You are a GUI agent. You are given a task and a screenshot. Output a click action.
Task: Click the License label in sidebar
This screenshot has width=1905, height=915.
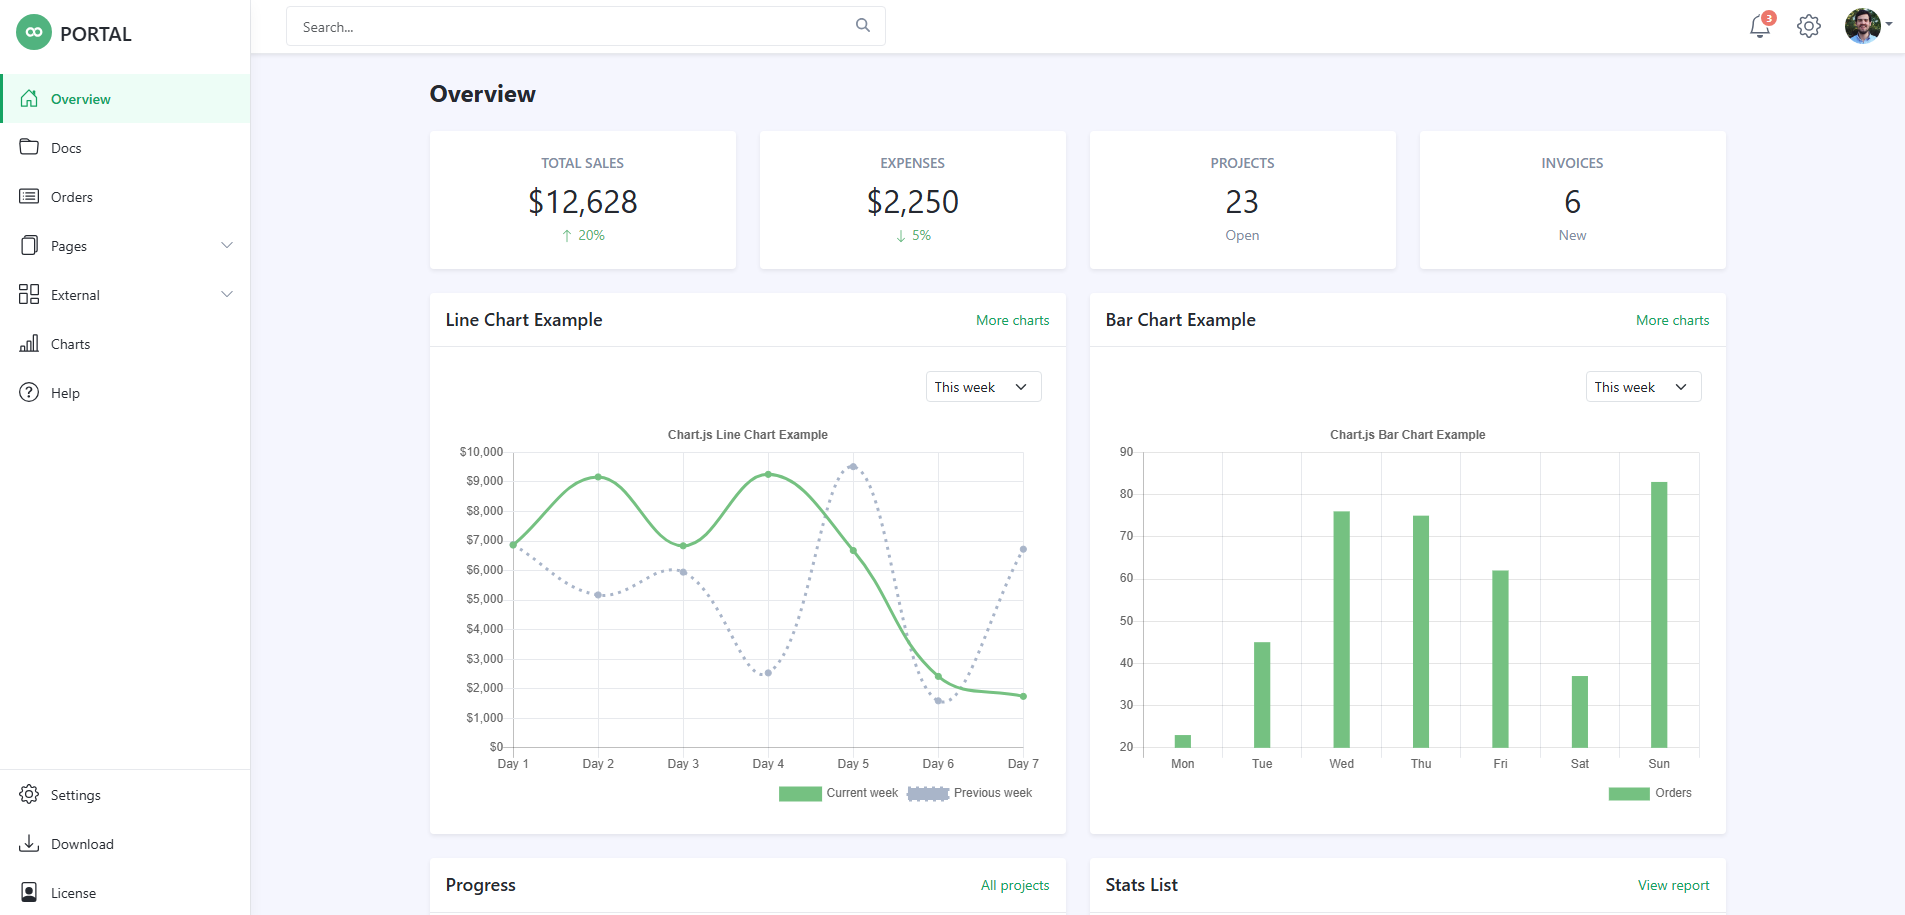pyautogui.click(x=73, y=893)
